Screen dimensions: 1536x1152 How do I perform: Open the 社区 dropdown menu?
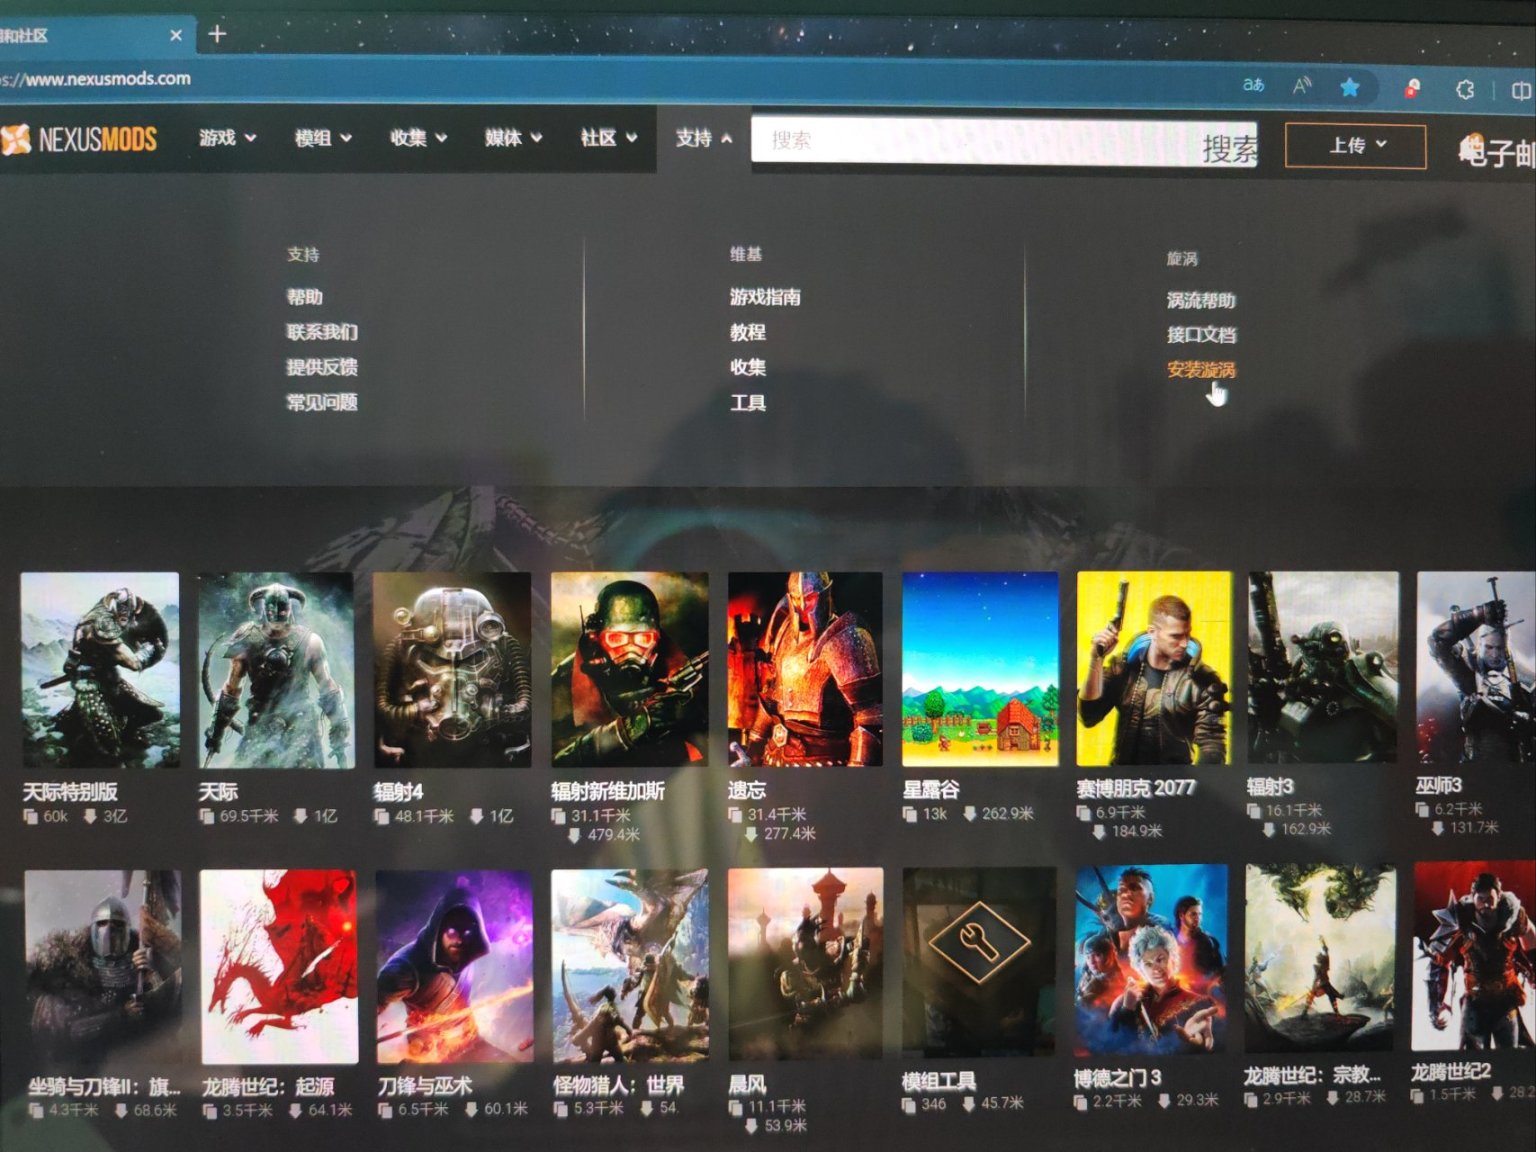coord(608,138)
